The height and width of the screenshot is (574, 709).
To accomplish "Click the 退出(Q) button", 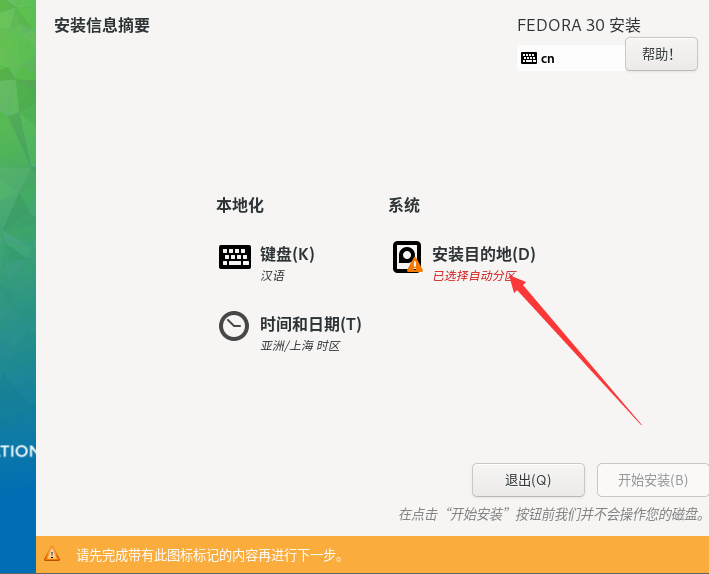I will click(528, 480).
